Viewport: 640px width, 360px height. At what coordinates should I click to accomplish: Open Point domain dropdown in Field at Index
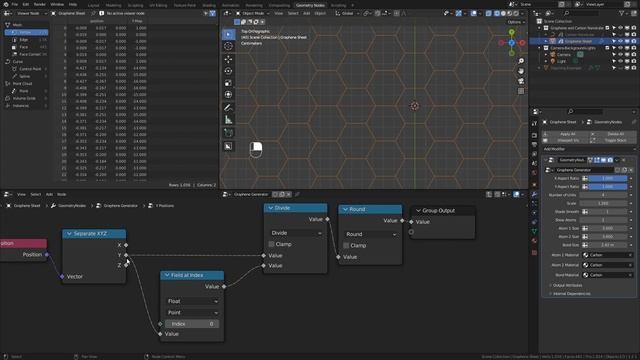tap(192, 313)
